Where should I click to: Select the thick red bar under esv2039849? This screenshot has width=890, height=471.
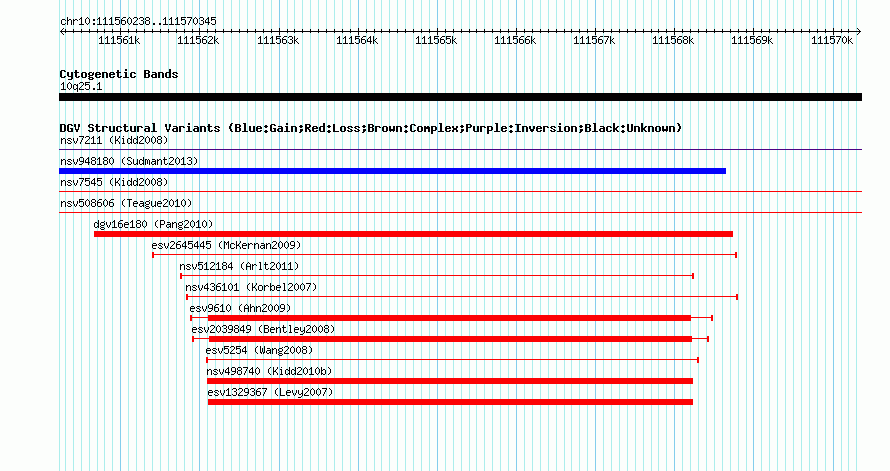pos(451,339)
